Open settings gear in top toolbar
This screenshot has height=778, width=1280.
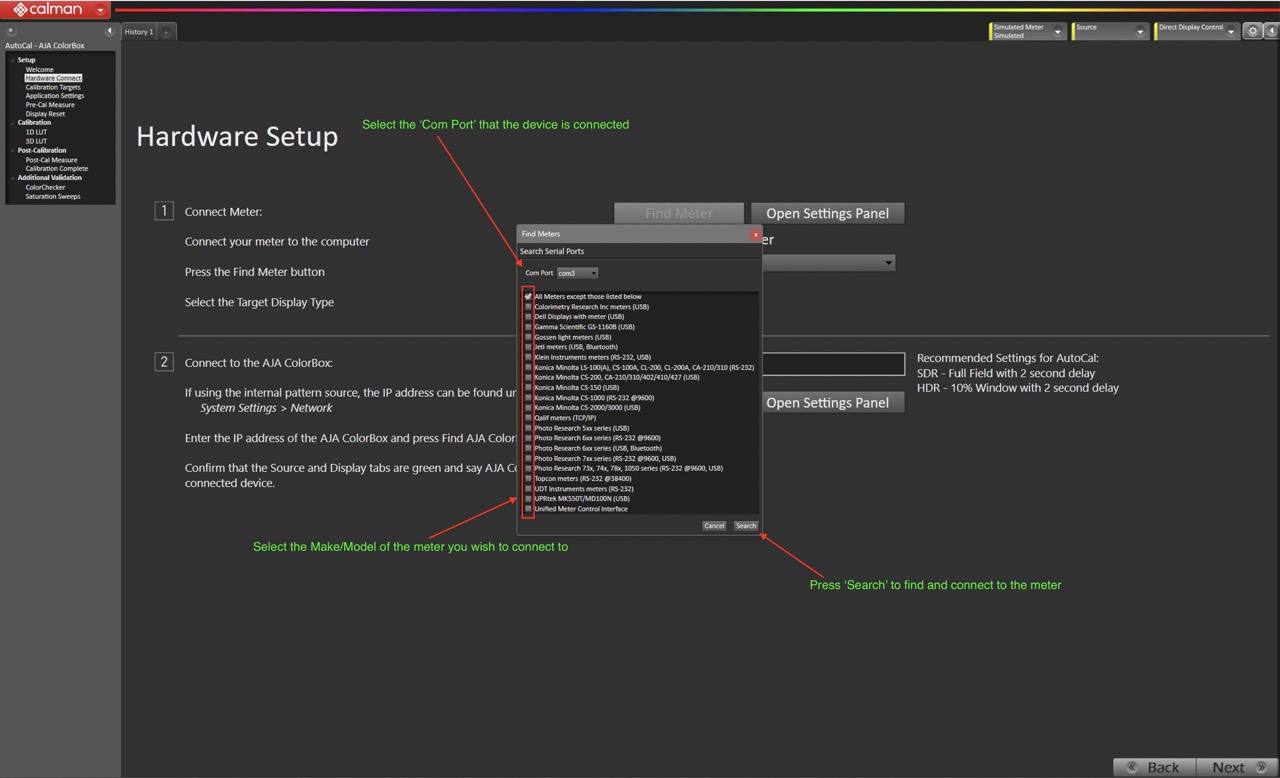[x=1252, y=32]
